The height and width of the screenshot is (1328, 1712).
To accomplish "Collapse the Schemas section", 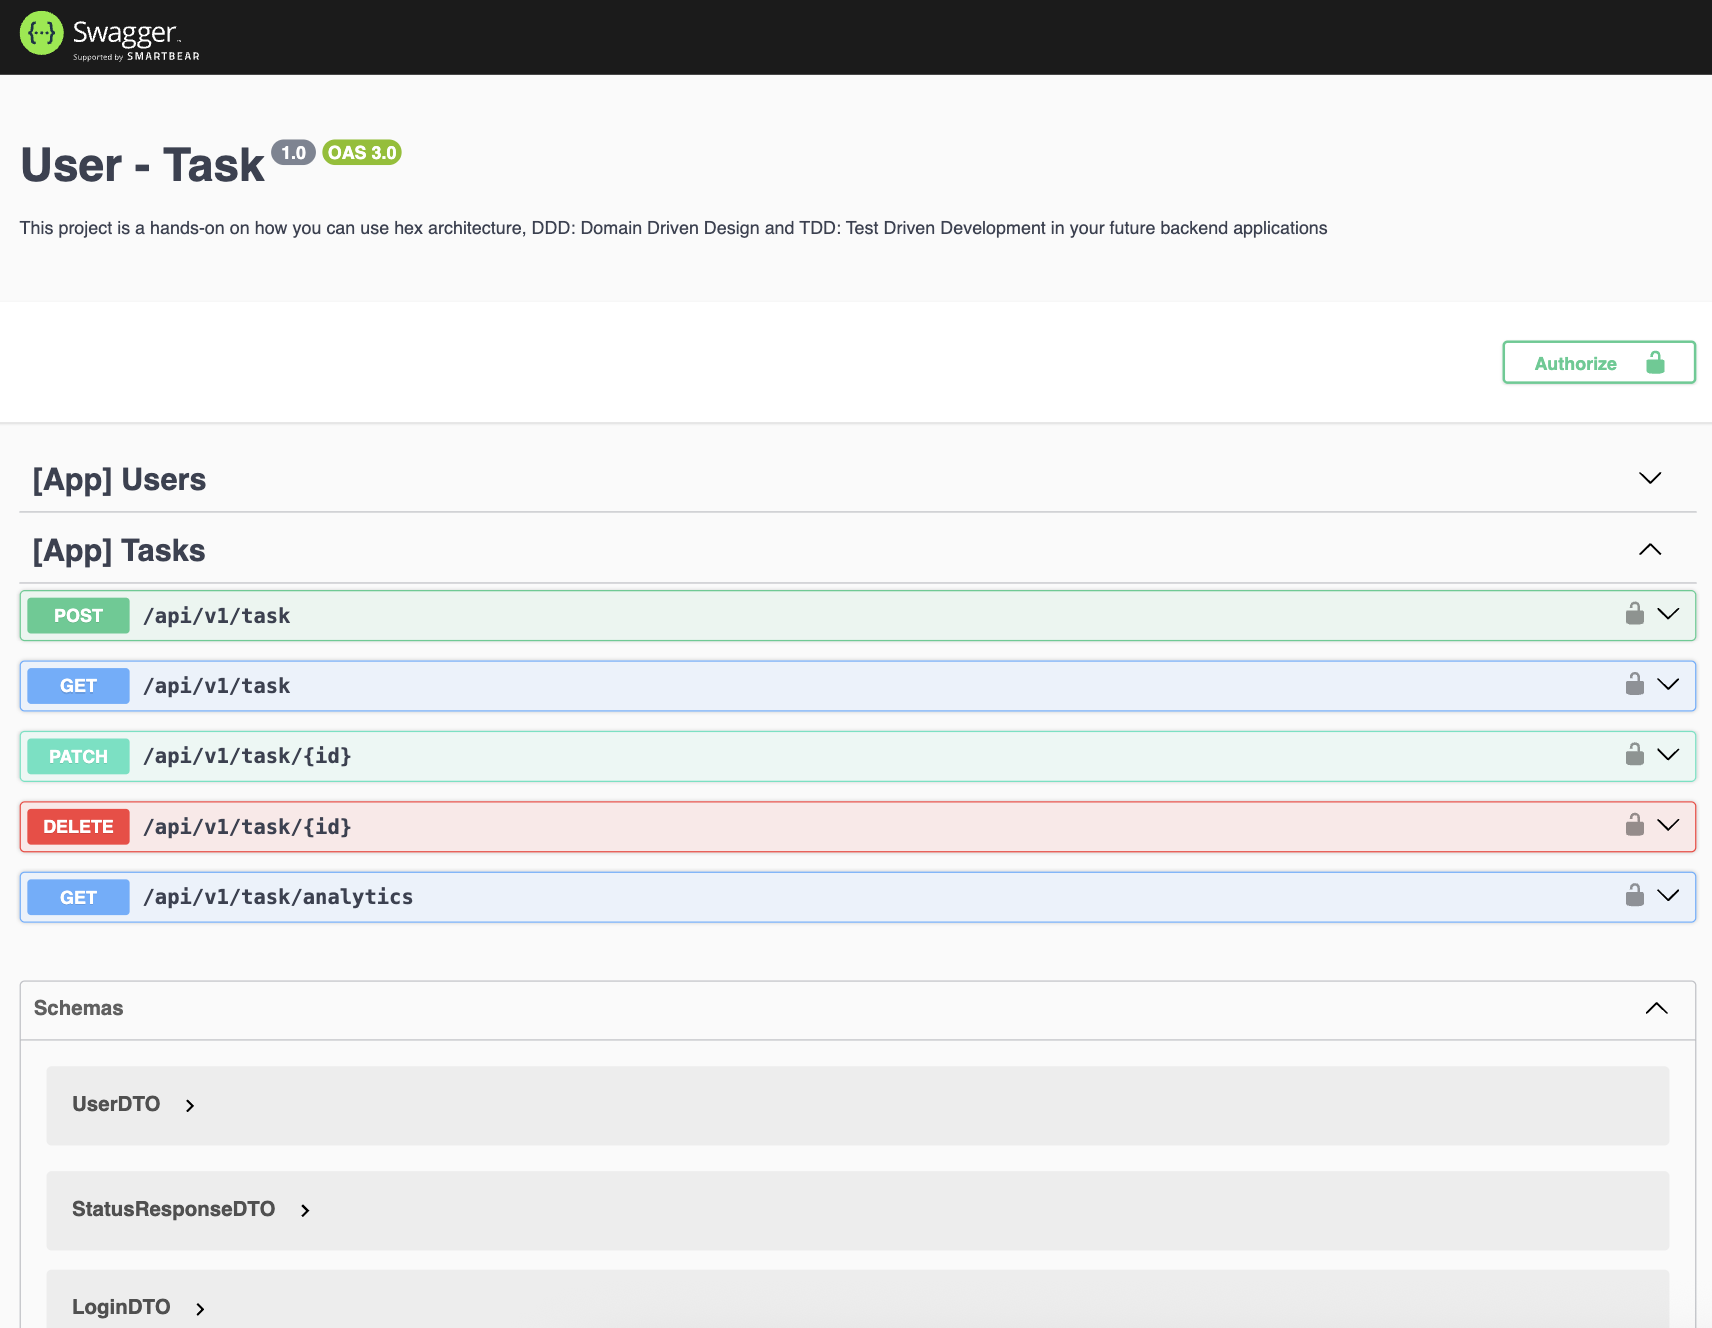I will tap(1656, 1008).
